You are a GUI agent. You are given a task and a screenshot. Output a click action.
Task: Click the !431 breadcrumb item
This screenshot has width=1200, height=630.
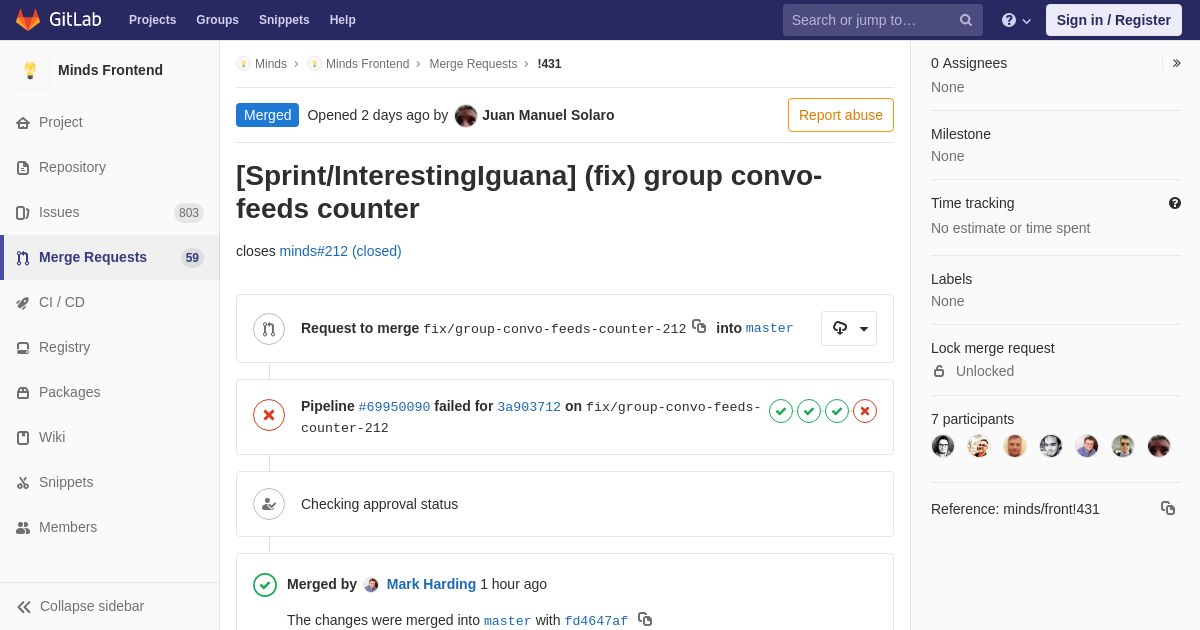[549, 64]
